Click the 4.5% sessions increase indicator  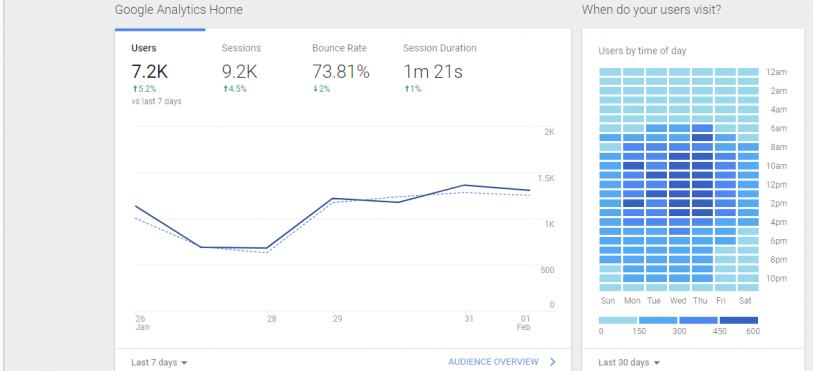click(234, 89)
